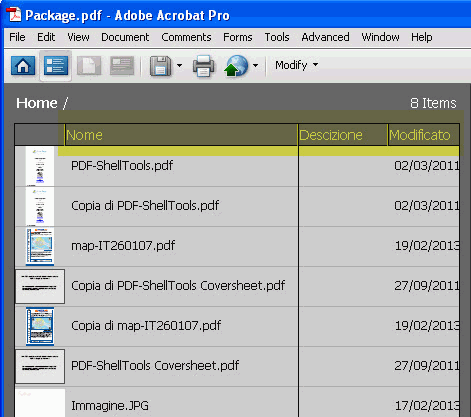
Task: Open the File menu
Action: pyautogui.click(x=17, y=37)
